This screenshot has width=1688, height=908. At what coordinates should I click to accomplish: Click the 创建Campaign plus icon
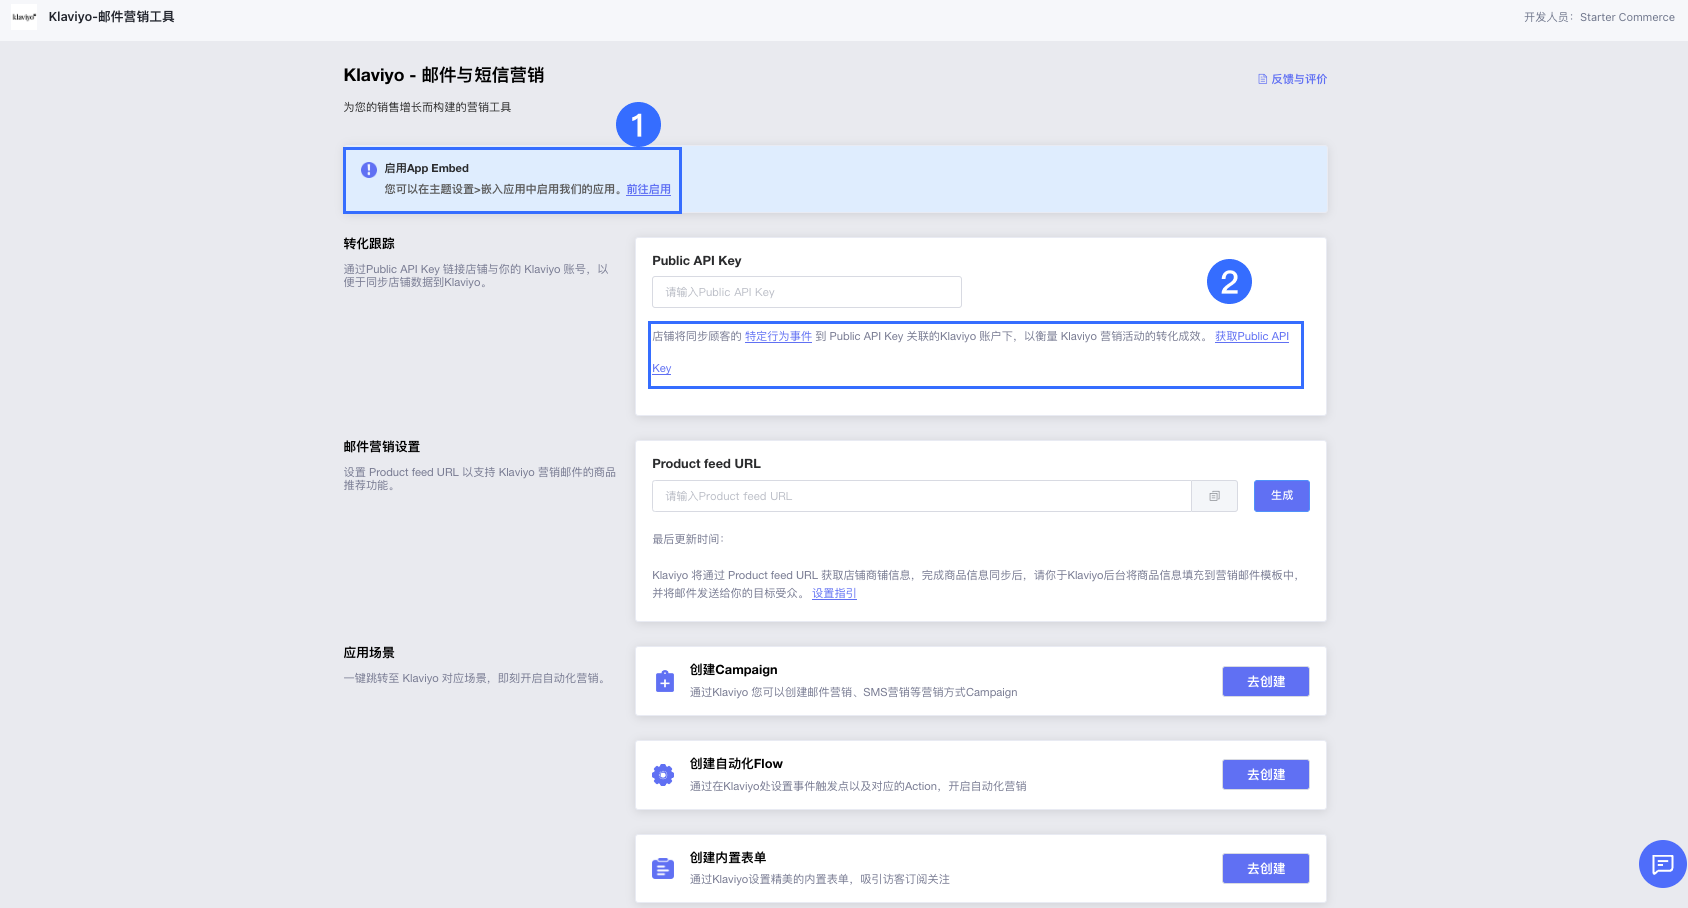tap(664, 682)
